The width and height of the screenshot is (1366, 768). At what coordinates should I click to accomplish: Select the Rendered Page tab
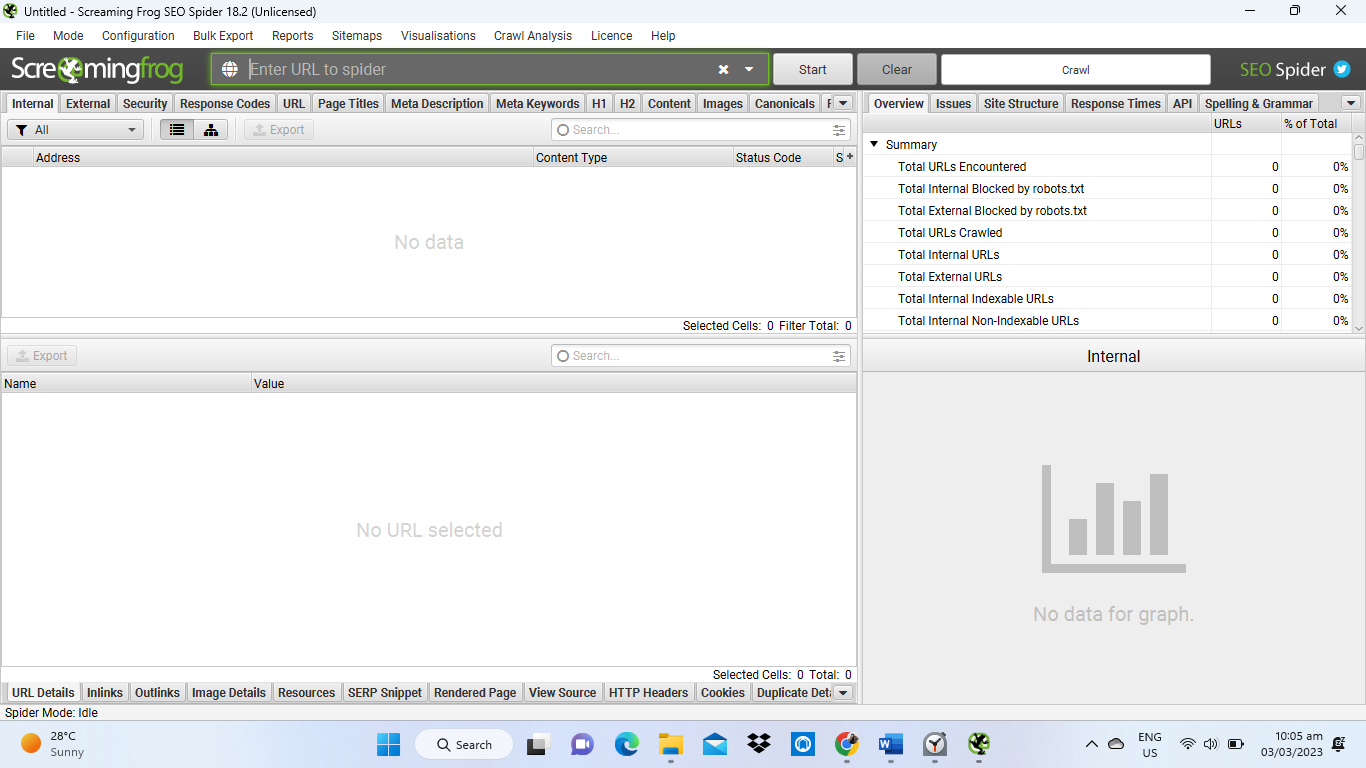475,692
